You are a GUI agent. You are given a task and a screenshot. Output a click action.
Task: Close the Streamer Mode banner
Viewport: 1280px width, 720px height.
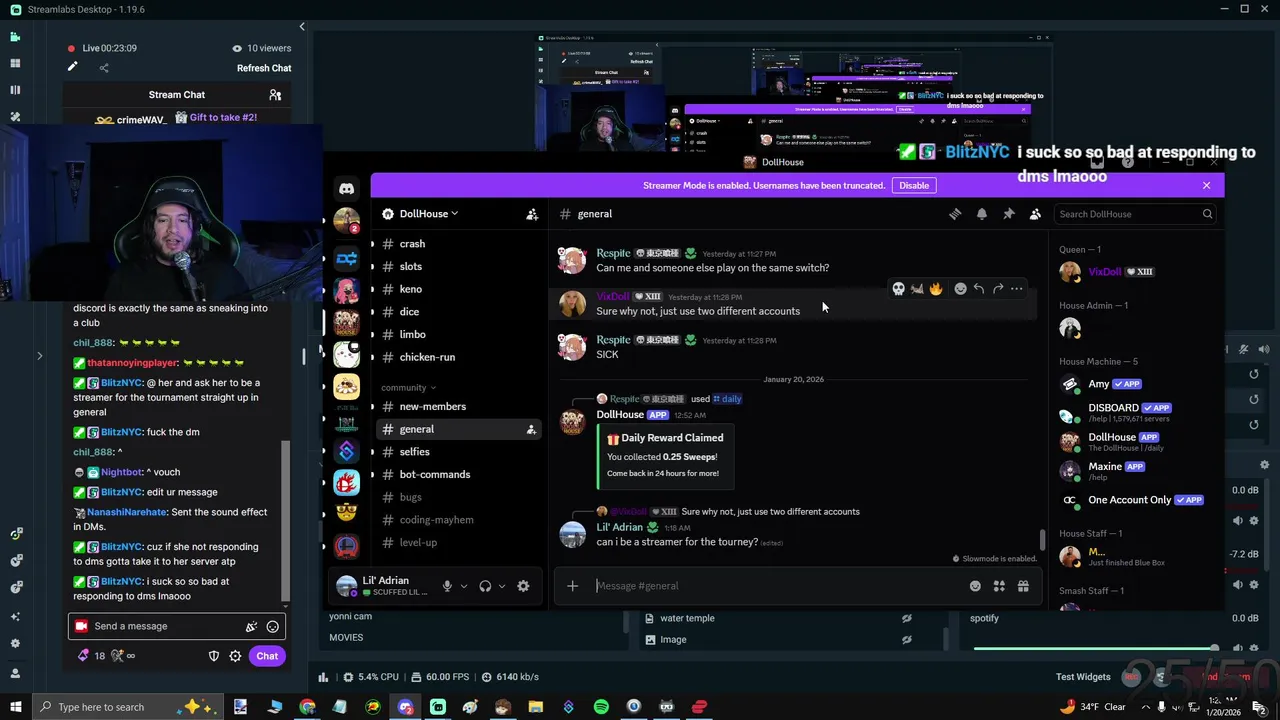click(x=1206, y=185)
